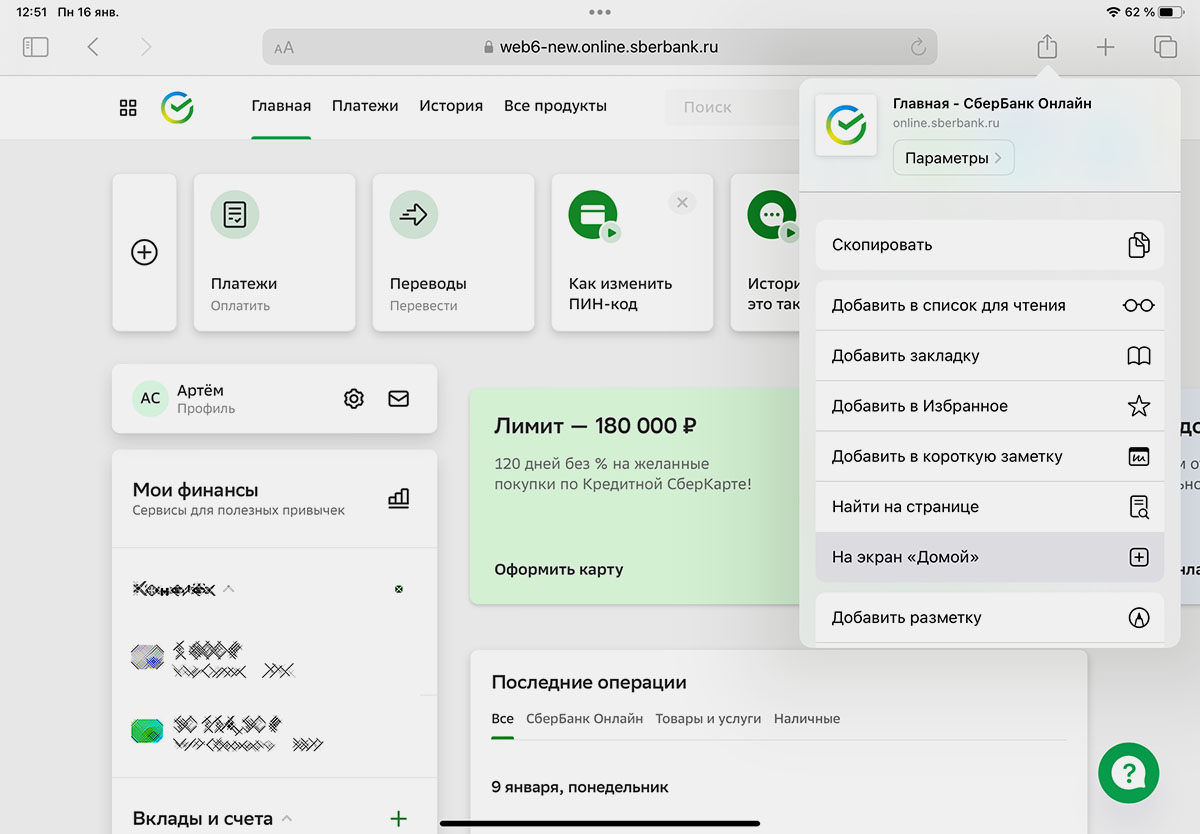
Task: Add new deposit with green plus
Action: pyautogui.click(x=398, y=819)
